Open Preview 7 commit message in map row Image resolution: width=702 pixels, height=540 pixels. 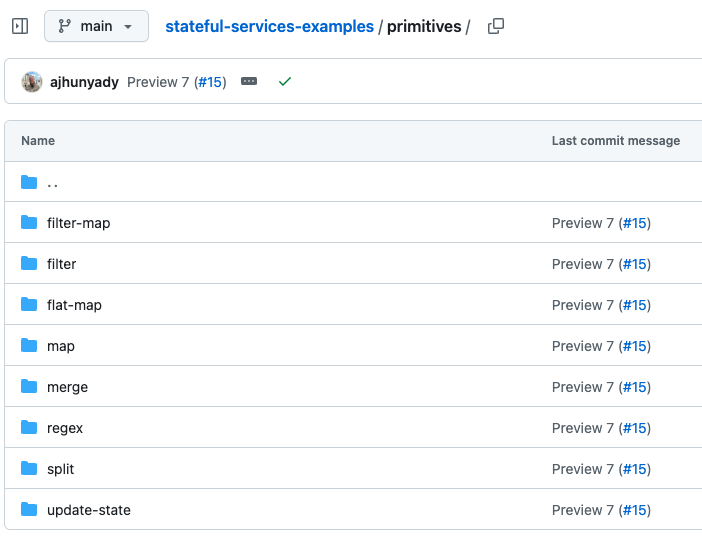click(x=582, y=346)
